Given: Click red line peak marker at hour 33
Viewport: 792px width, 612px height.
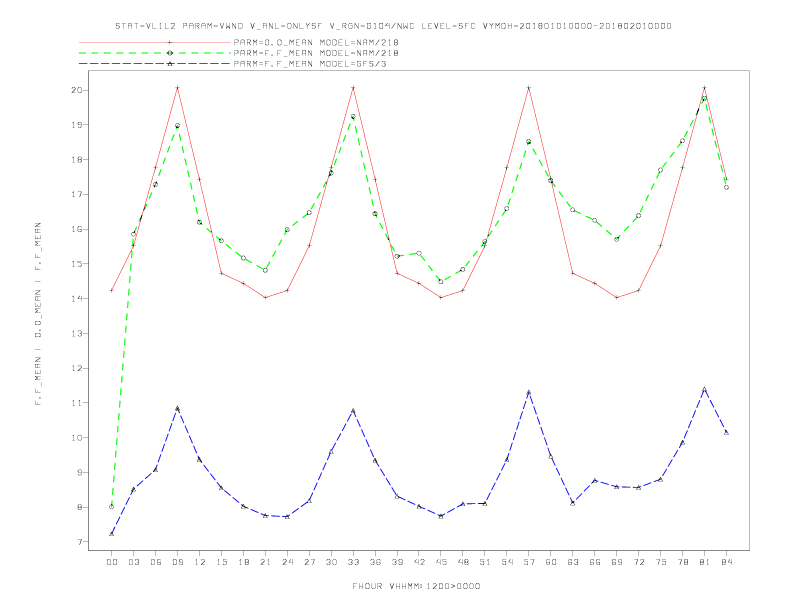Looking at the screenshot, I should [353, 88].
